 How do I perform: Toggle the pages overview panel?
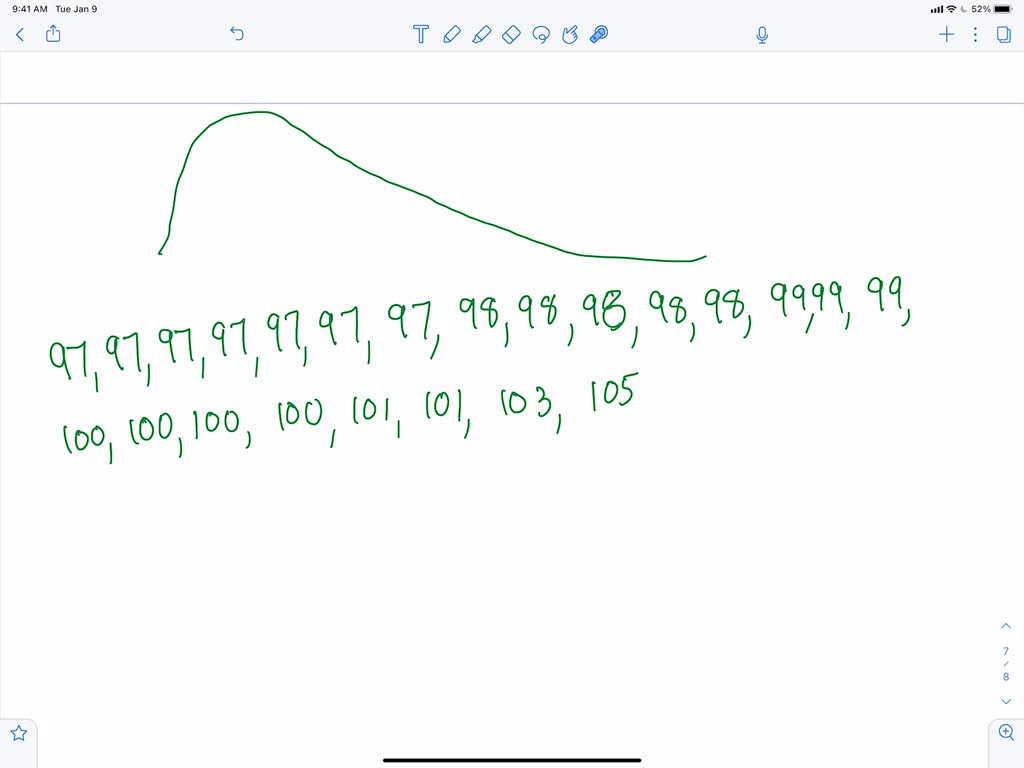pyautogui.click(x=1002, y=34)
